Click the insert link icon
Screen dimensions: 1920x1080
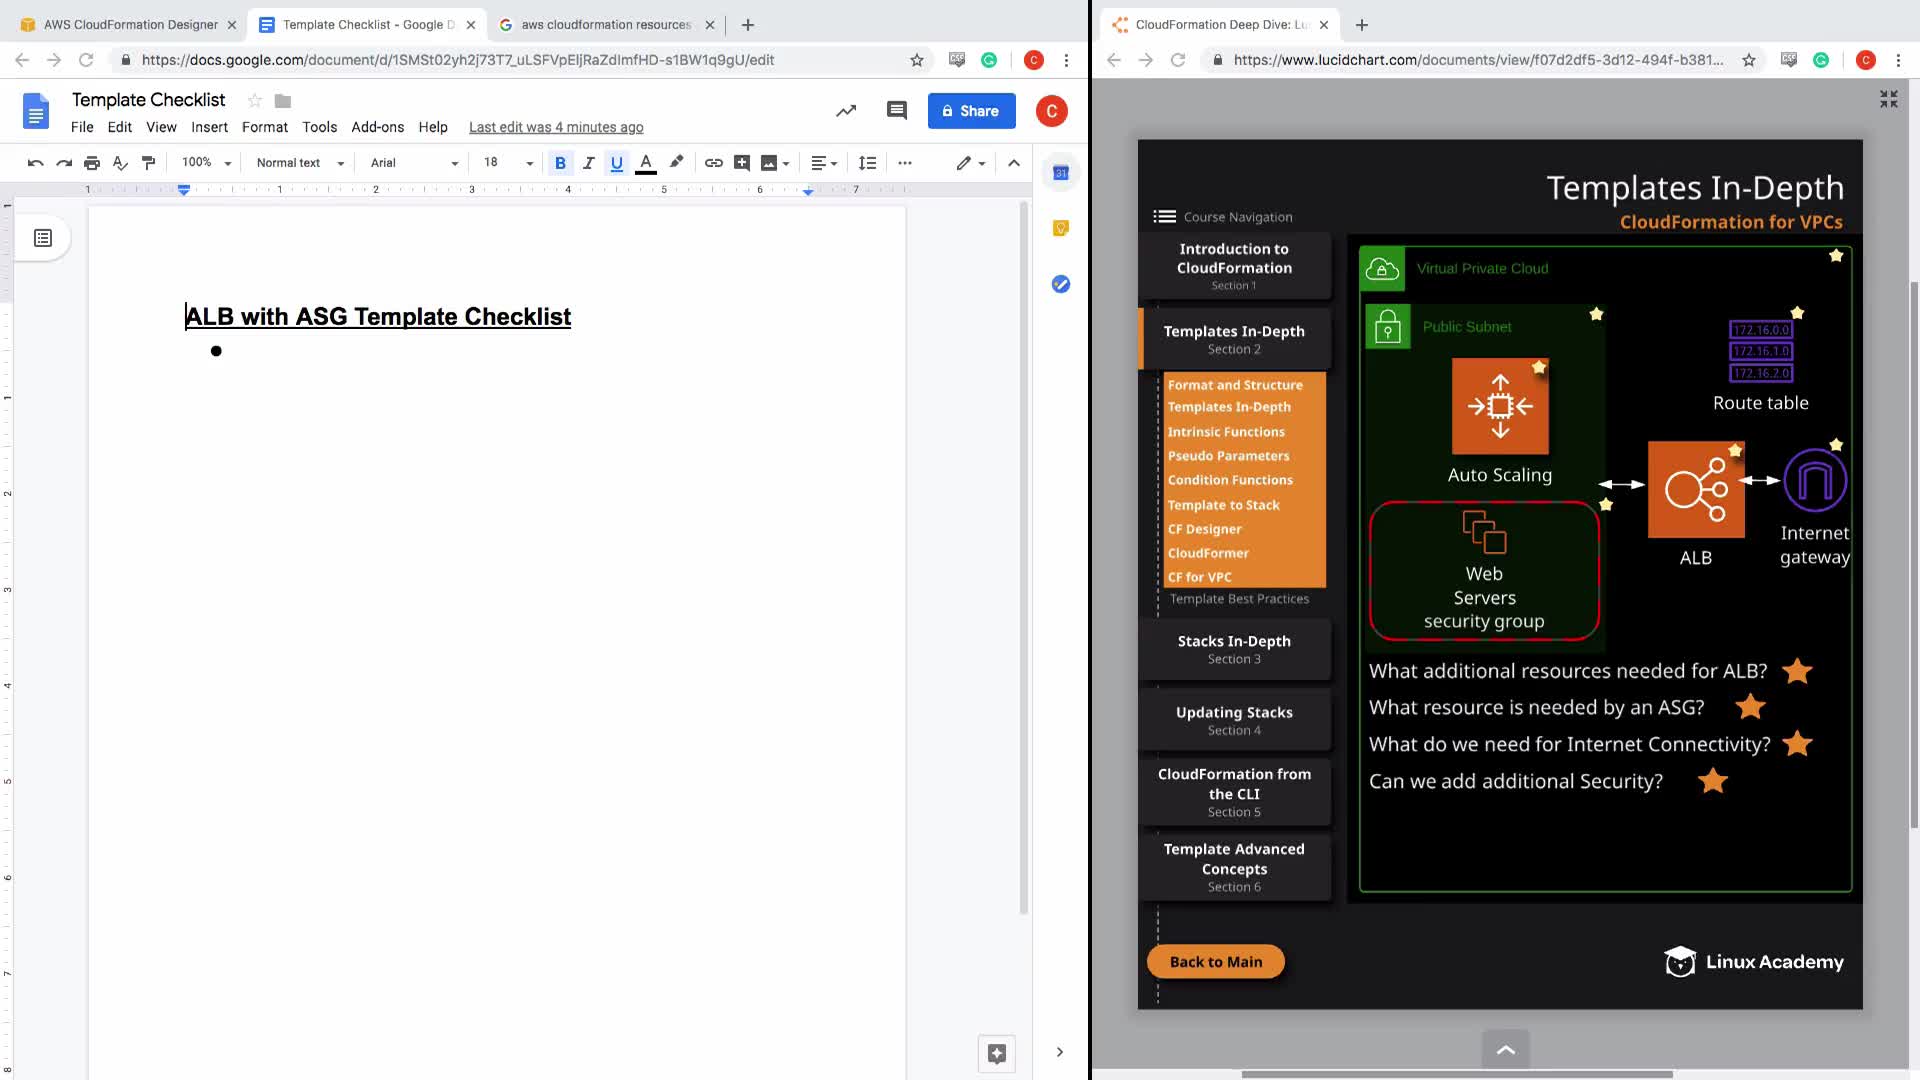point(713,163)
